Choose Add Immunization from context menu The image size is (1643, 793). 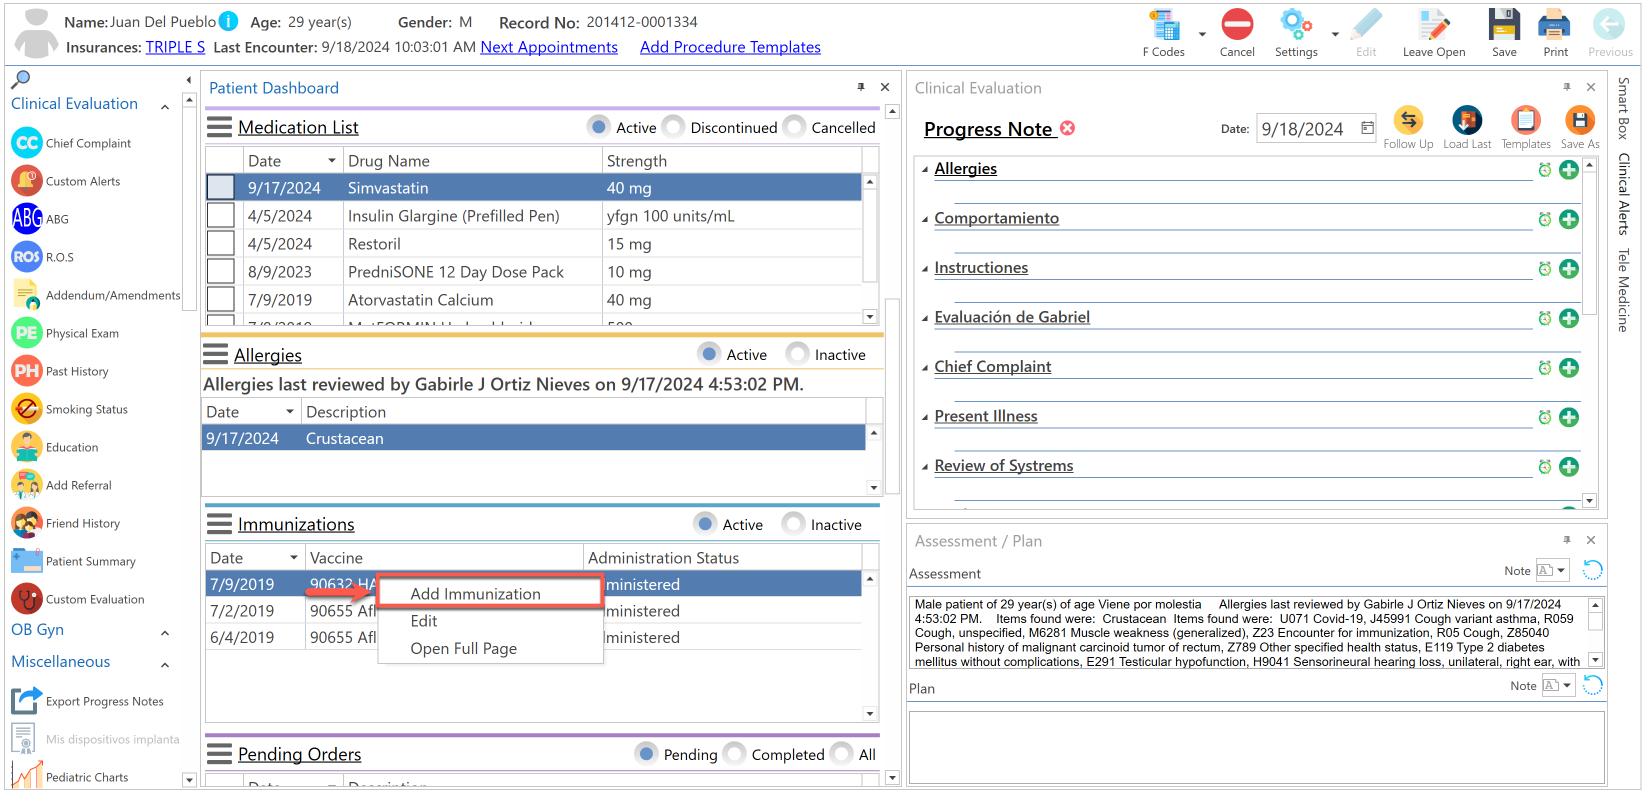[x=491, y=593]
